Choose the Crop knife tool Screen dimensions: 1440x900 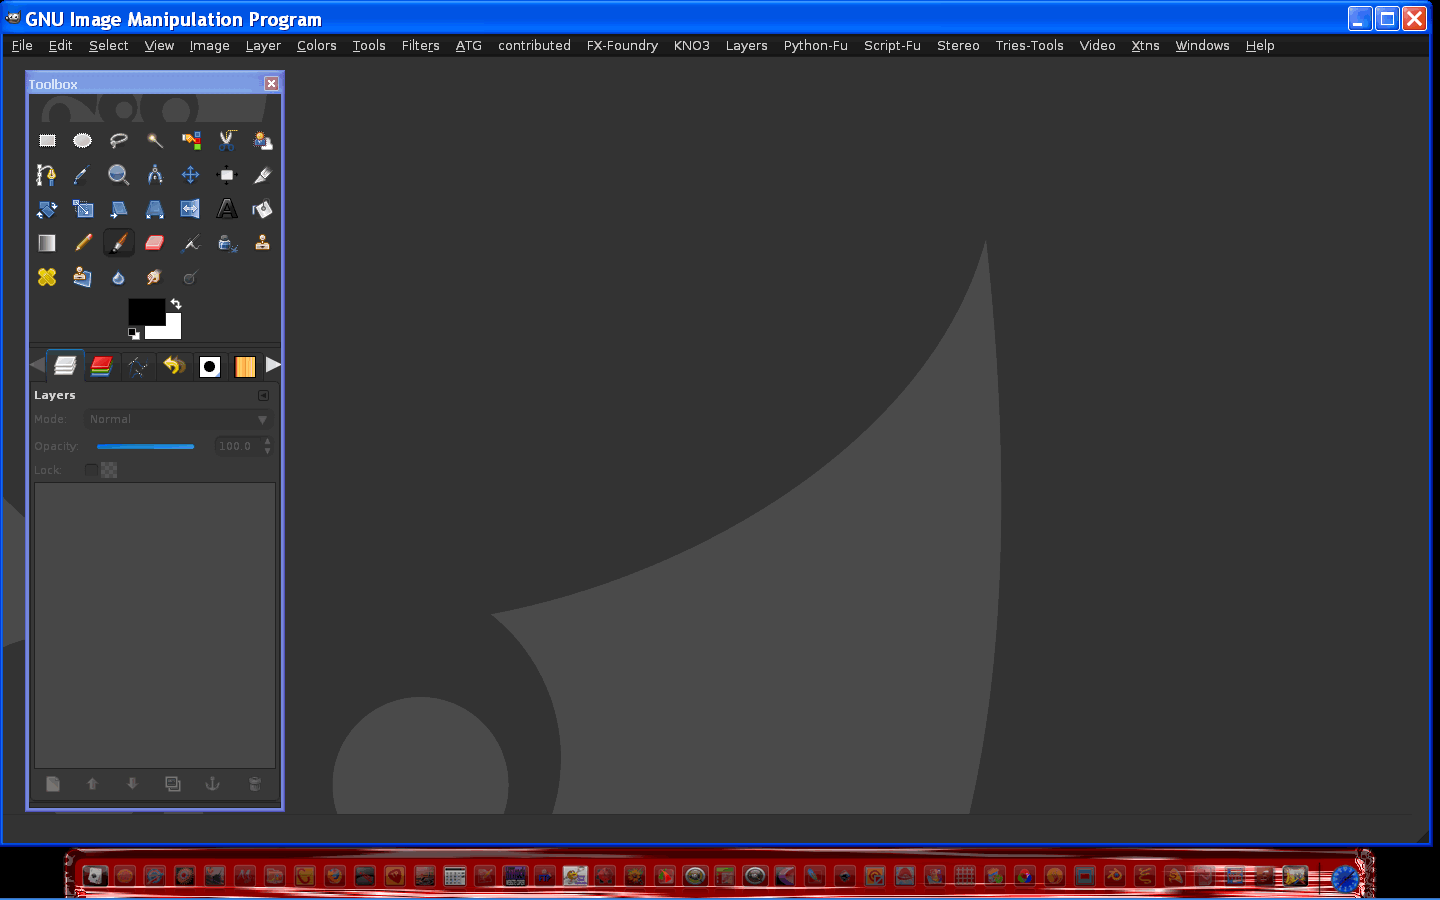tap(262, 175)
